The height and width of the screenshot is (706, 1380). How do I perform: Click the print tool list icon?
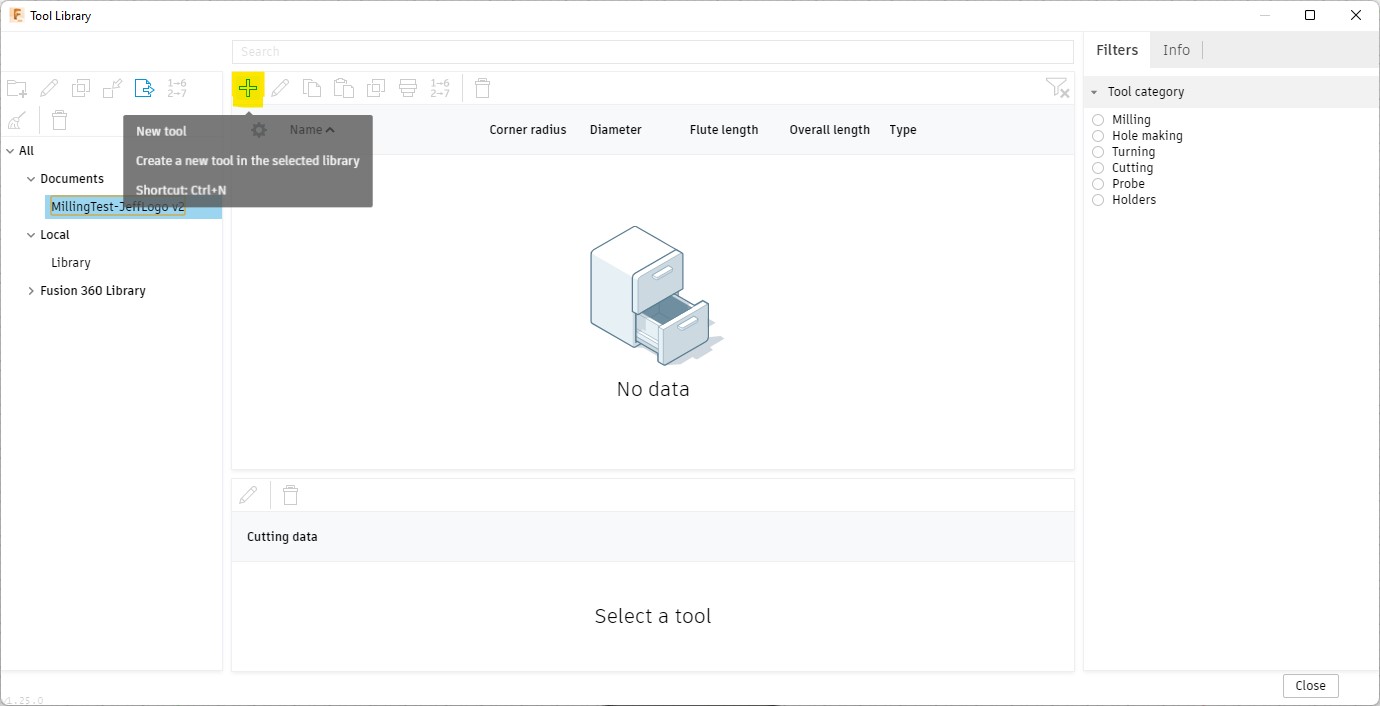coord(407,88)
